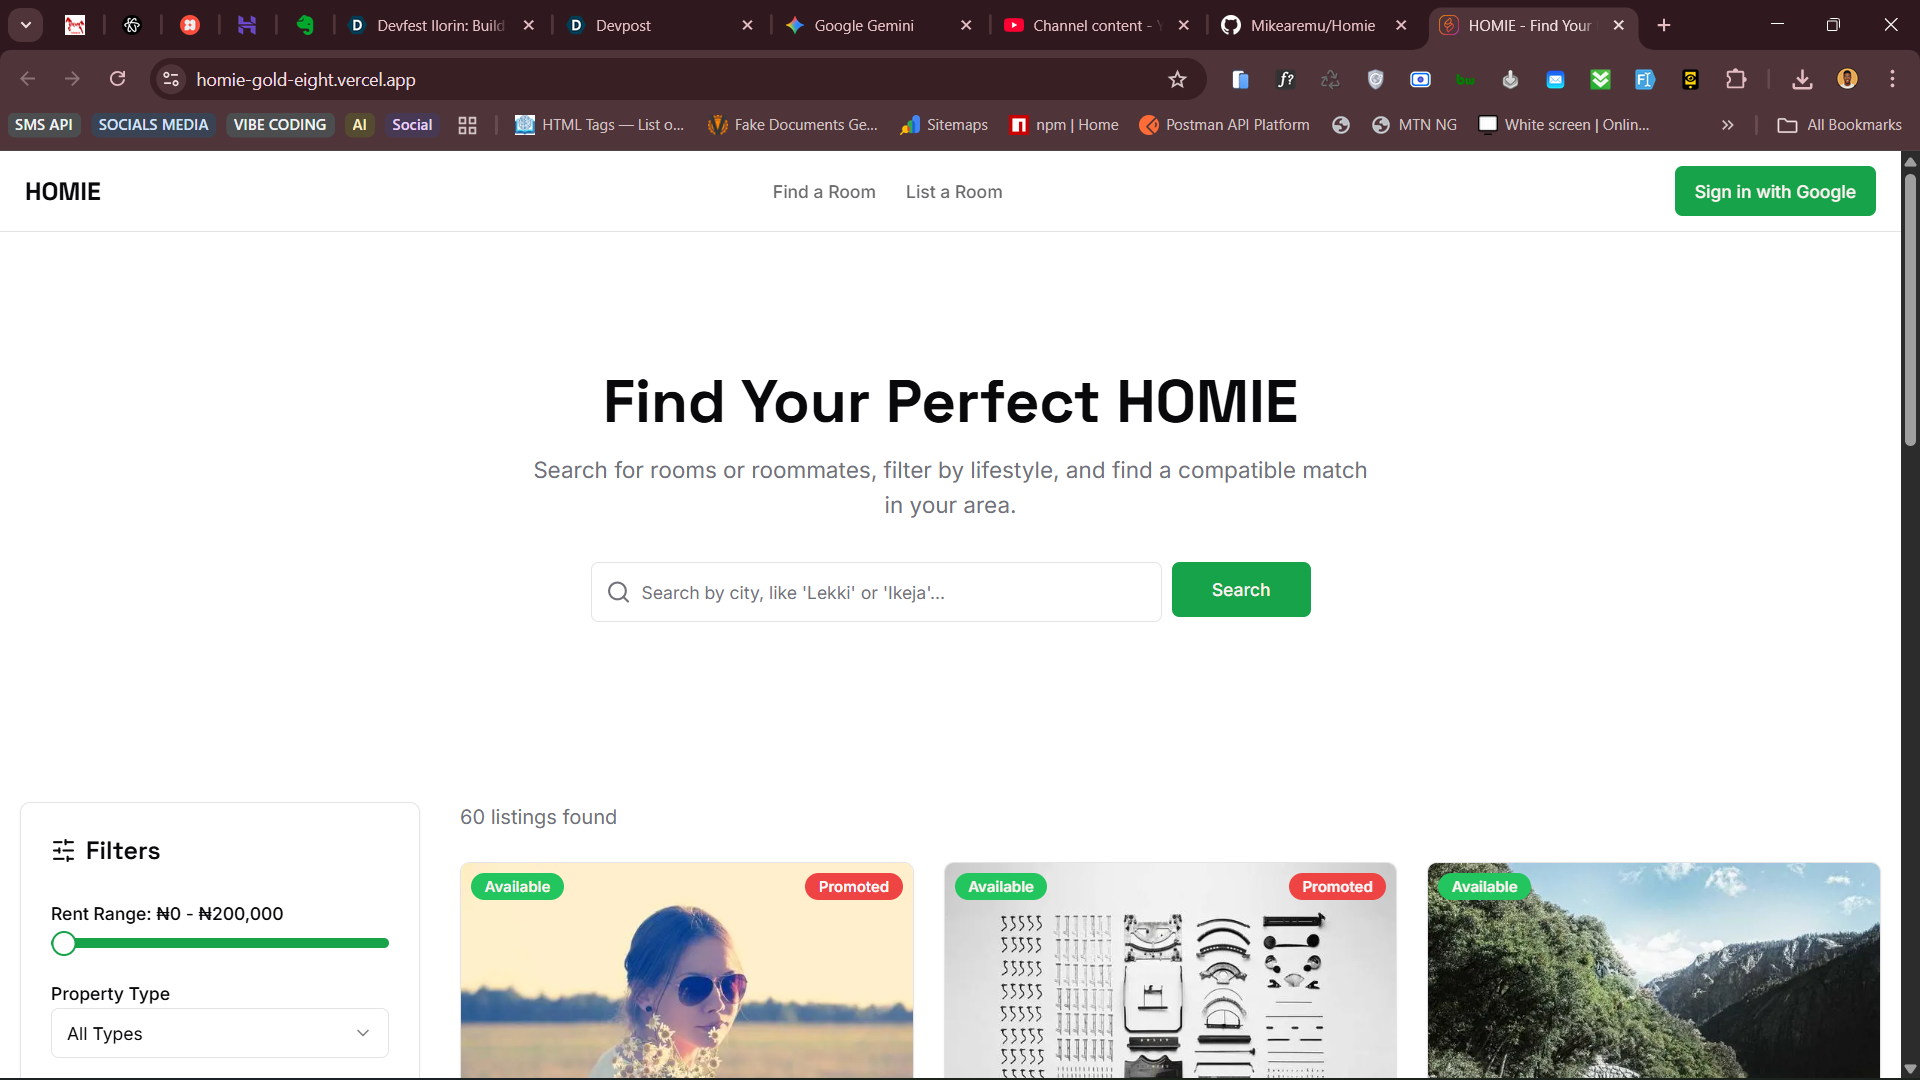Expand the tab search dropdown arrow

click(26, 25)
